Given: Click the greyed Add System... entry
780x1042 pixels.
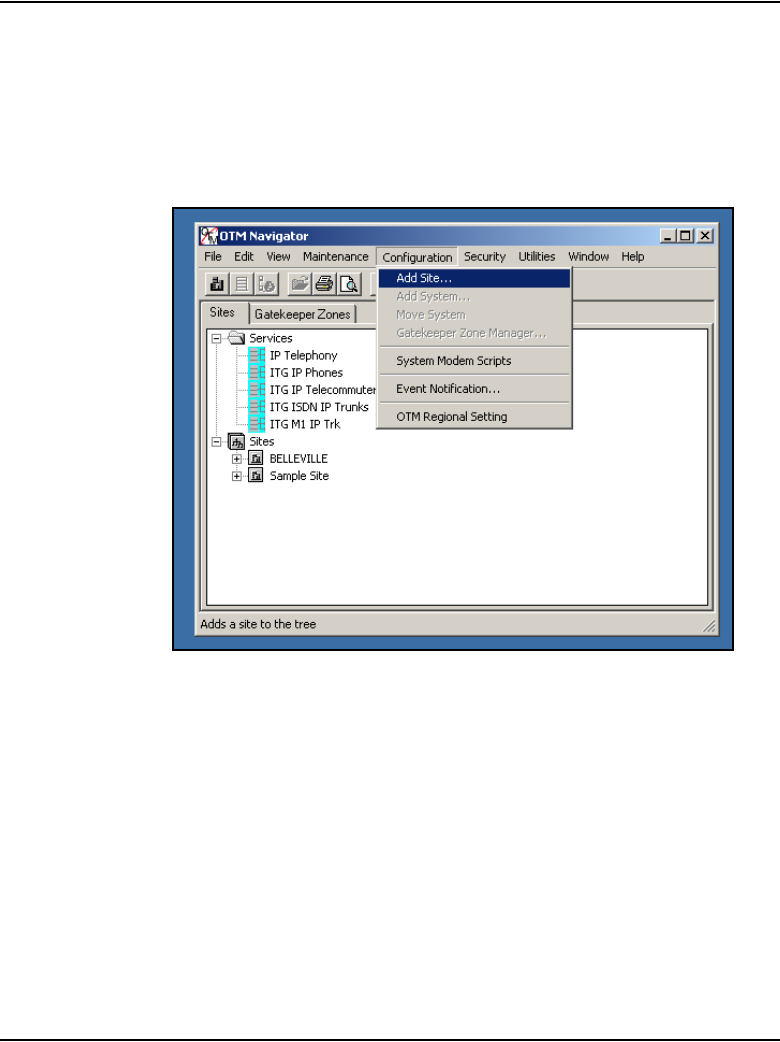Looking at the screenshot, I should (x=474, y=296).
